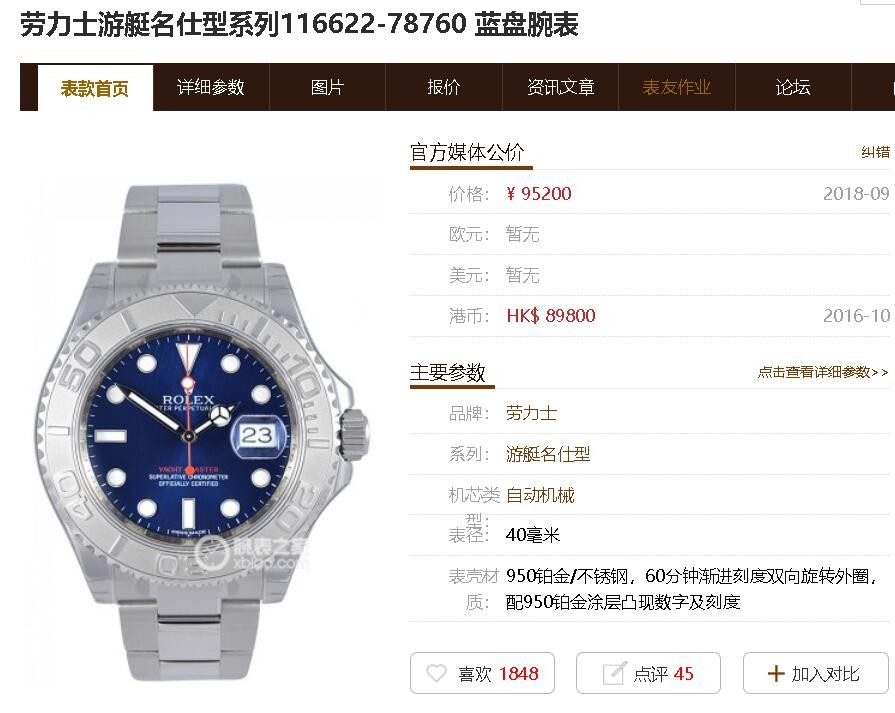Click the 点评 45 button
Viewport: 895px width, 713px height.
pyautogui.click(x=648, y=673)
